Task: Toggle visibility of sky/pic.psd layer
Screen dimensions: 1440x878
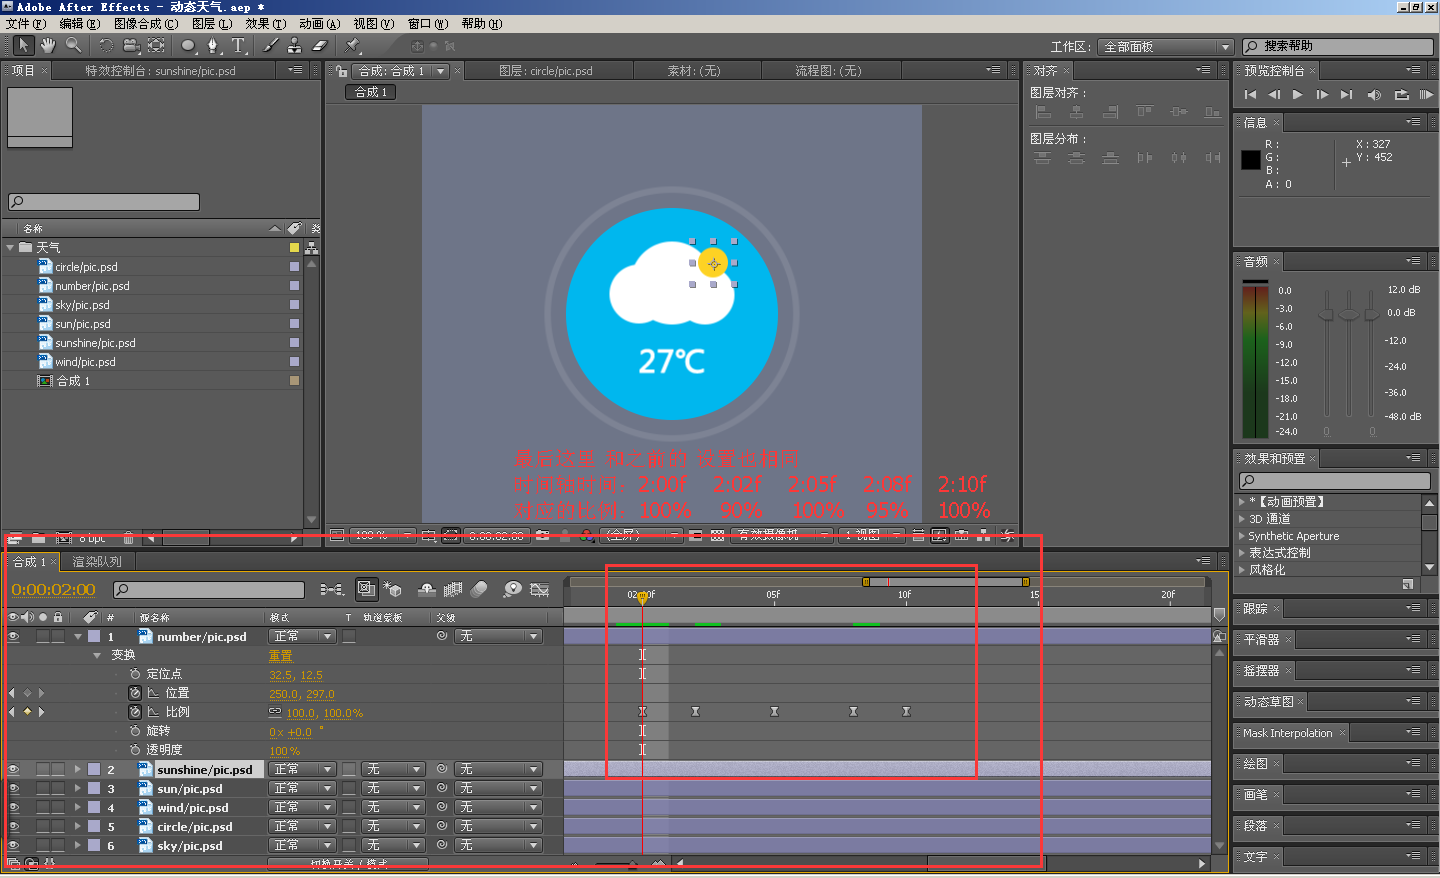Action: click(x=14, y=846)
